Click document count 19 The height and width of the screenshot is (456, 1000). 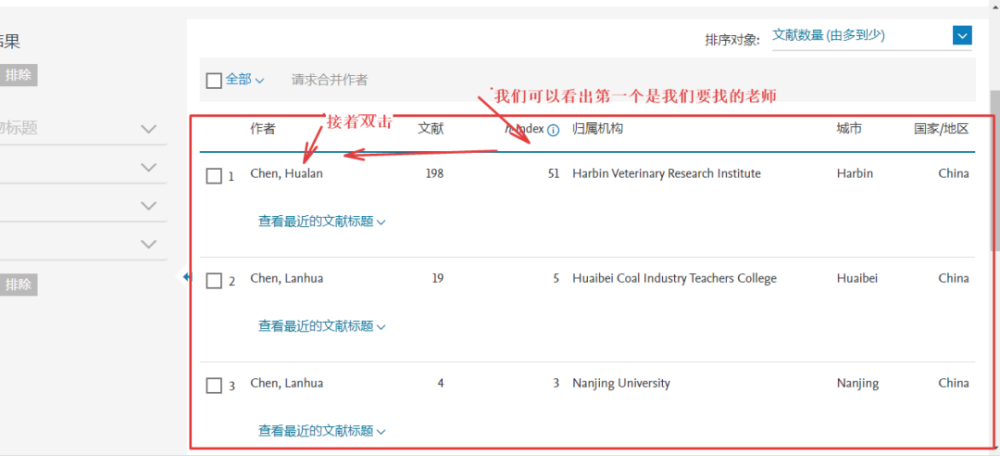coord(438,278)
